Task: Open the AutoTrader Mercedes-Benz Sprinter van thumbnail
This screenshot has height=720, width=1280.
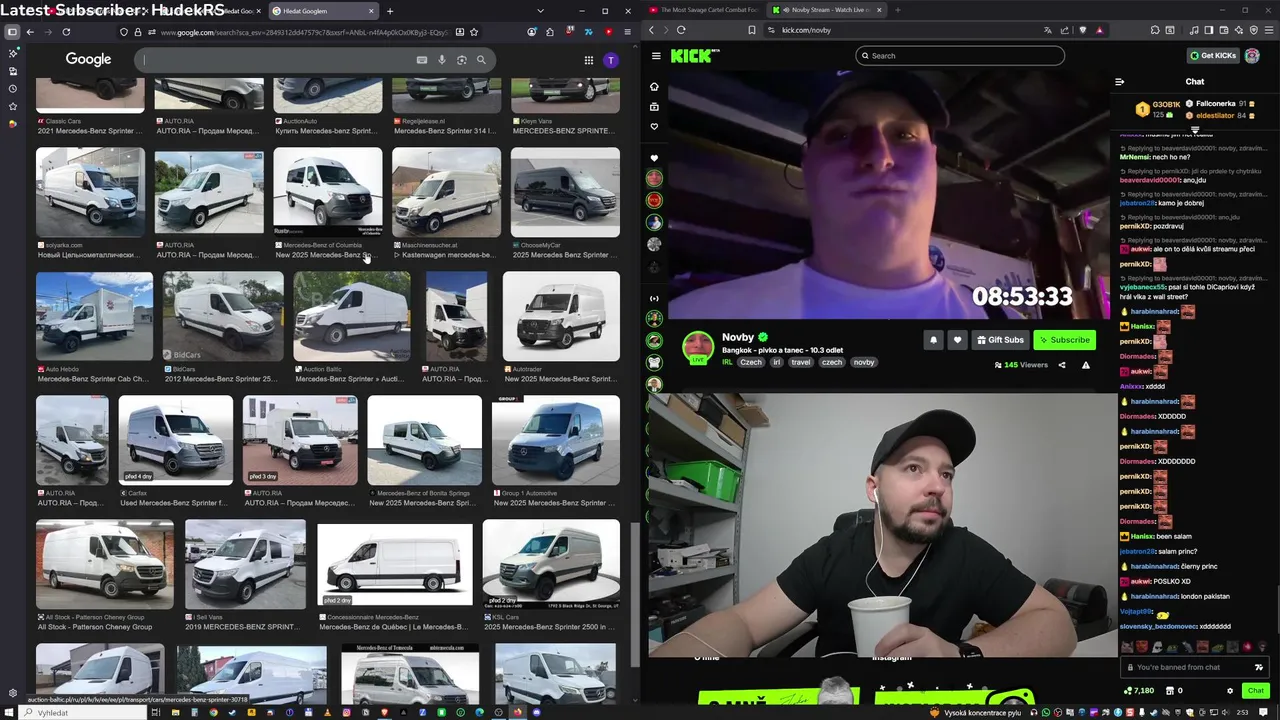Action: [x=561, y=316]
